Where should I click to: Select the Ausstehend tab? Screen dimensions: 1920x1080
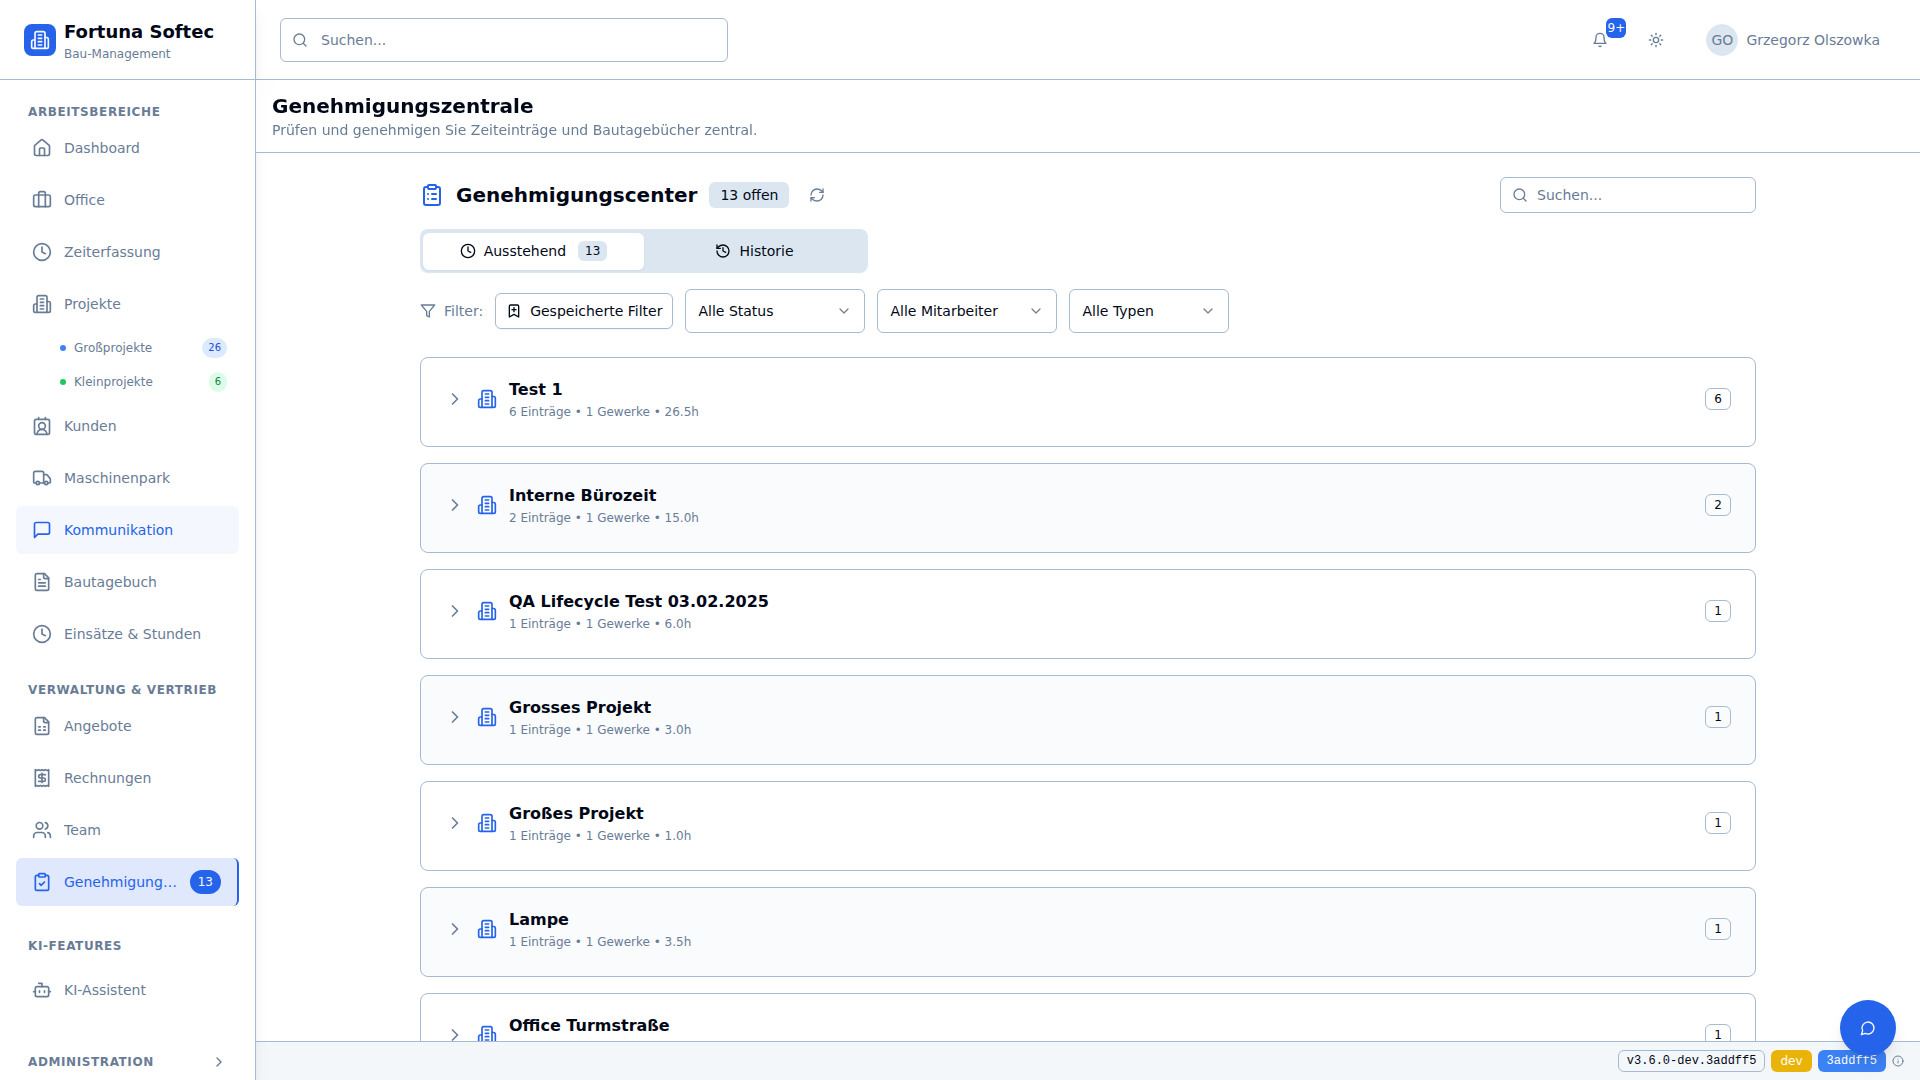tap(533, 251)
